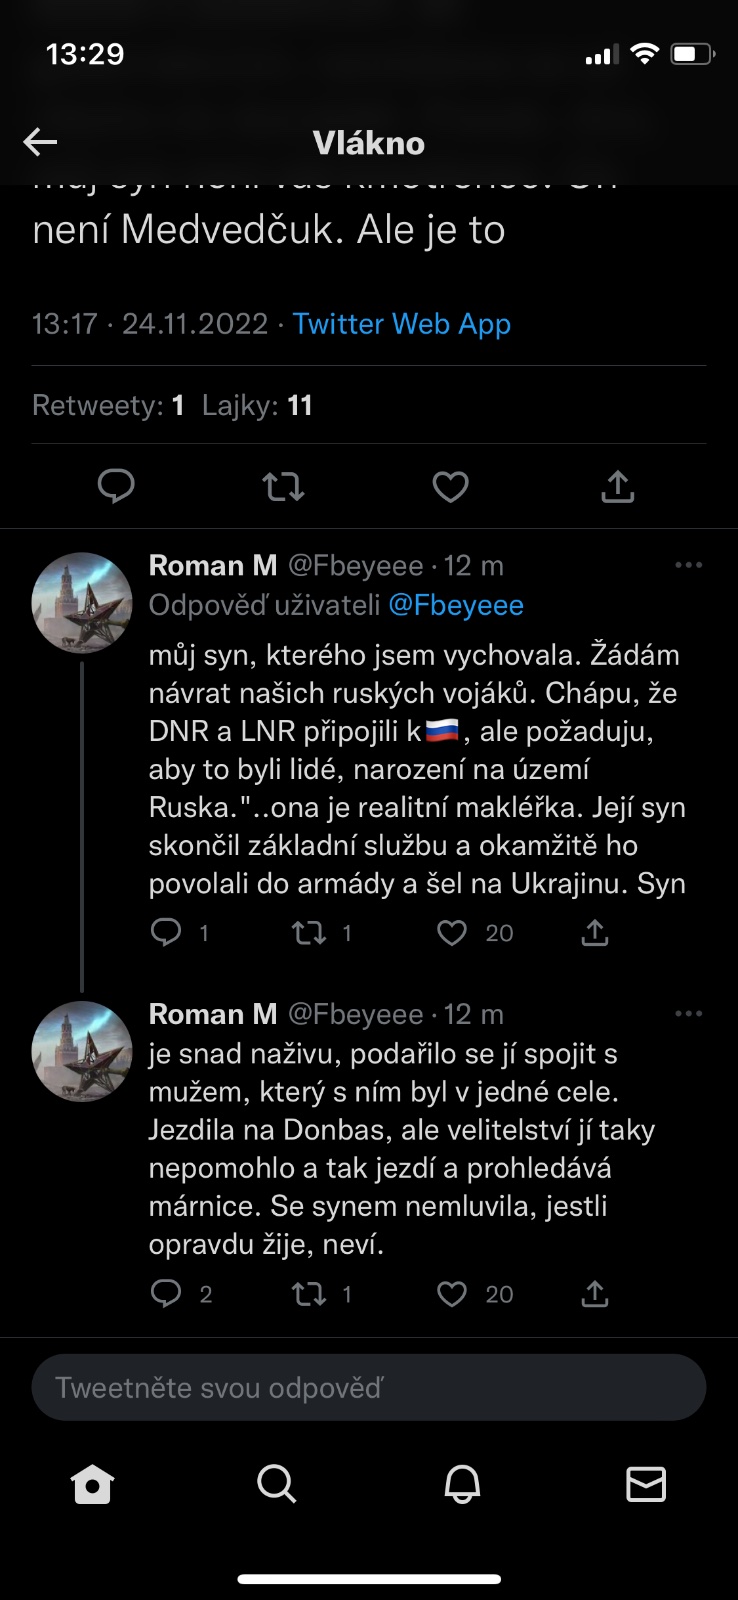
Task: Reply to second Roman M reply
Action: click(166, 1294)
